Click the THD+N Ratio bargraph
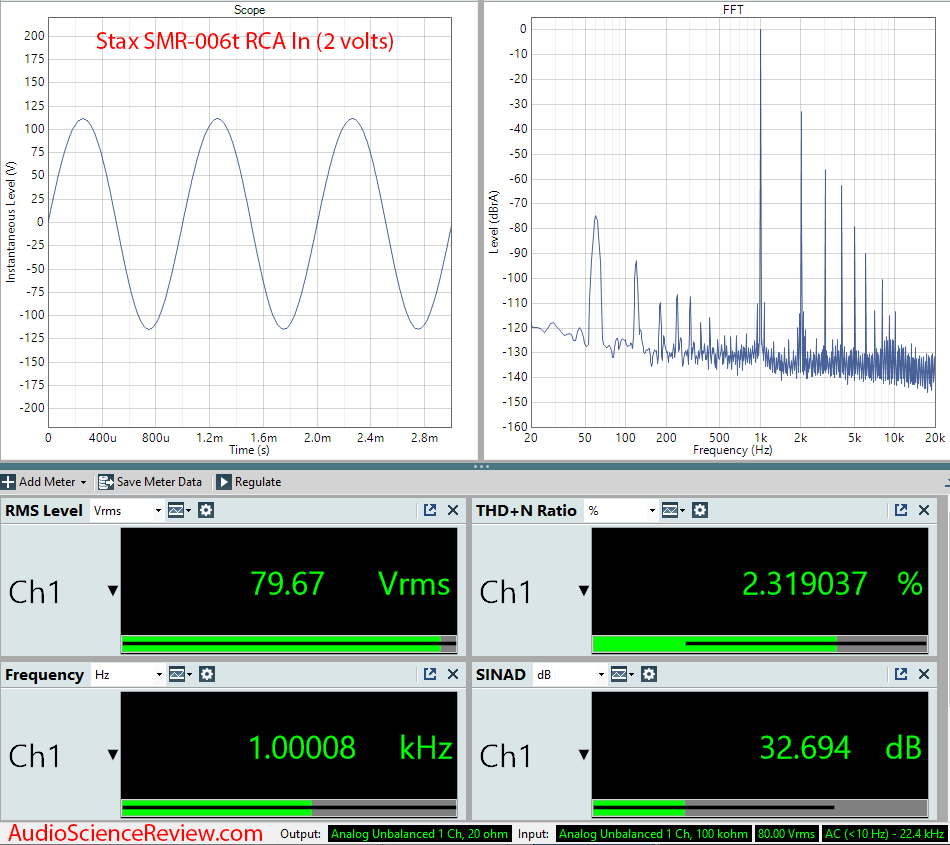 pos(760,644)
